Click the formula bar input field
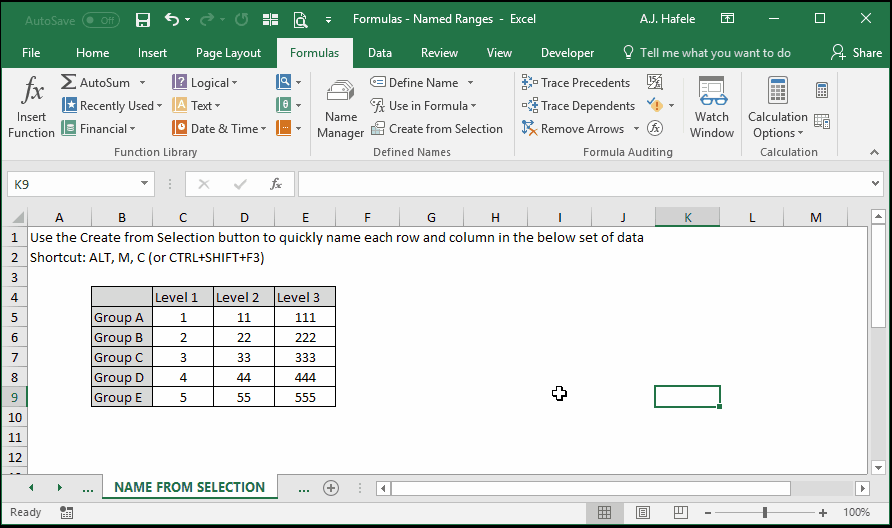Screen dimensions: 892x528 click(584, 184)
